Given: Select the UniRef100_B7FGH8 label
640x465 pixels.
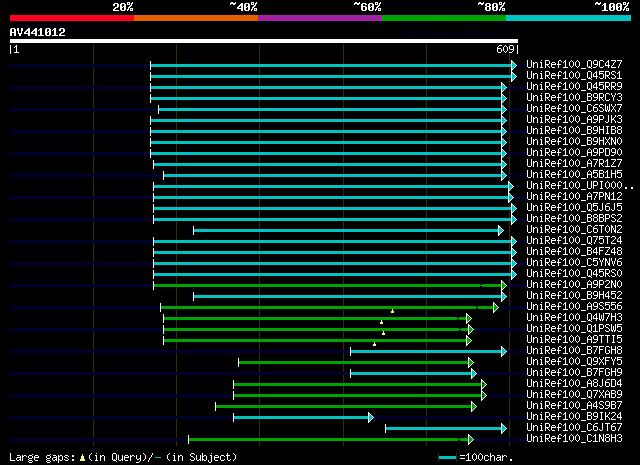Looking at the screenshot, I should (574, 351).
